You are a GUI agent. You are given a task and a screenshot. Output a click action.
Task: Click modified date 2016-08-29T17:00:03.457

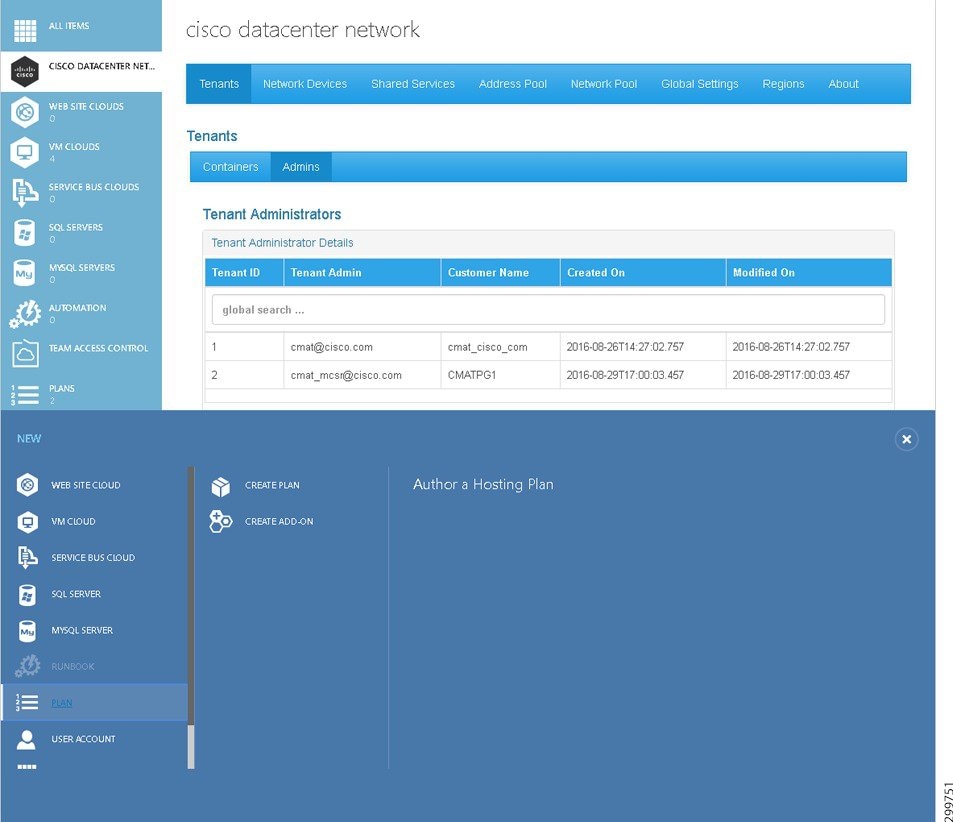(791, 375)
